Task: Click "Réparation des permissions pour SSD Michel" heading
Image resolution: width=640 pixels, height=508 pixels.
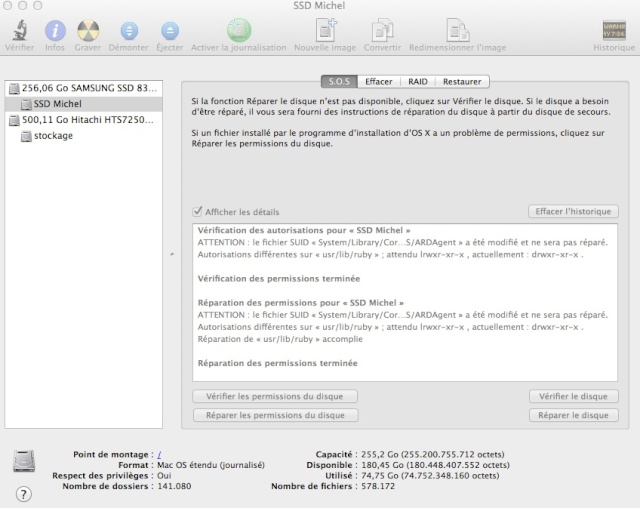Action: [301, 303]
